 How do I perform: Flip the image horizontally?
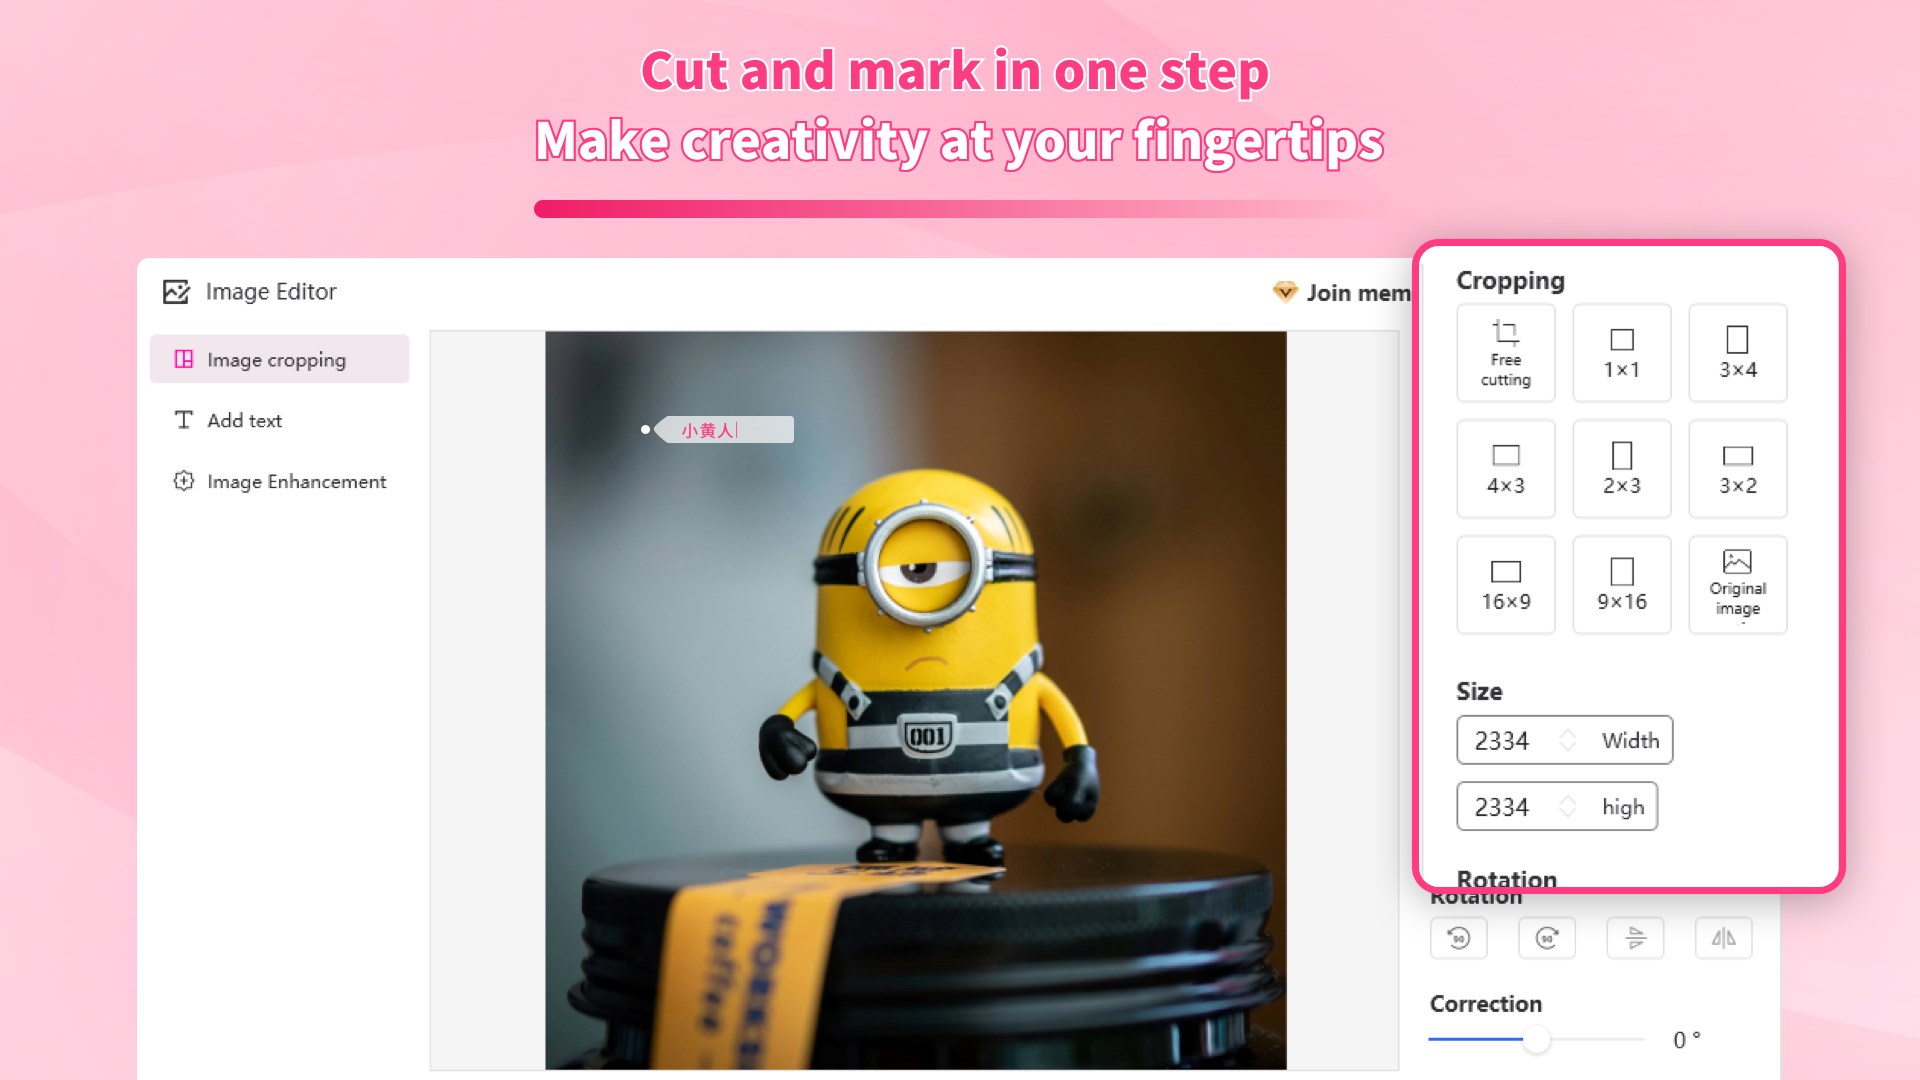(x=1723, y=938)
